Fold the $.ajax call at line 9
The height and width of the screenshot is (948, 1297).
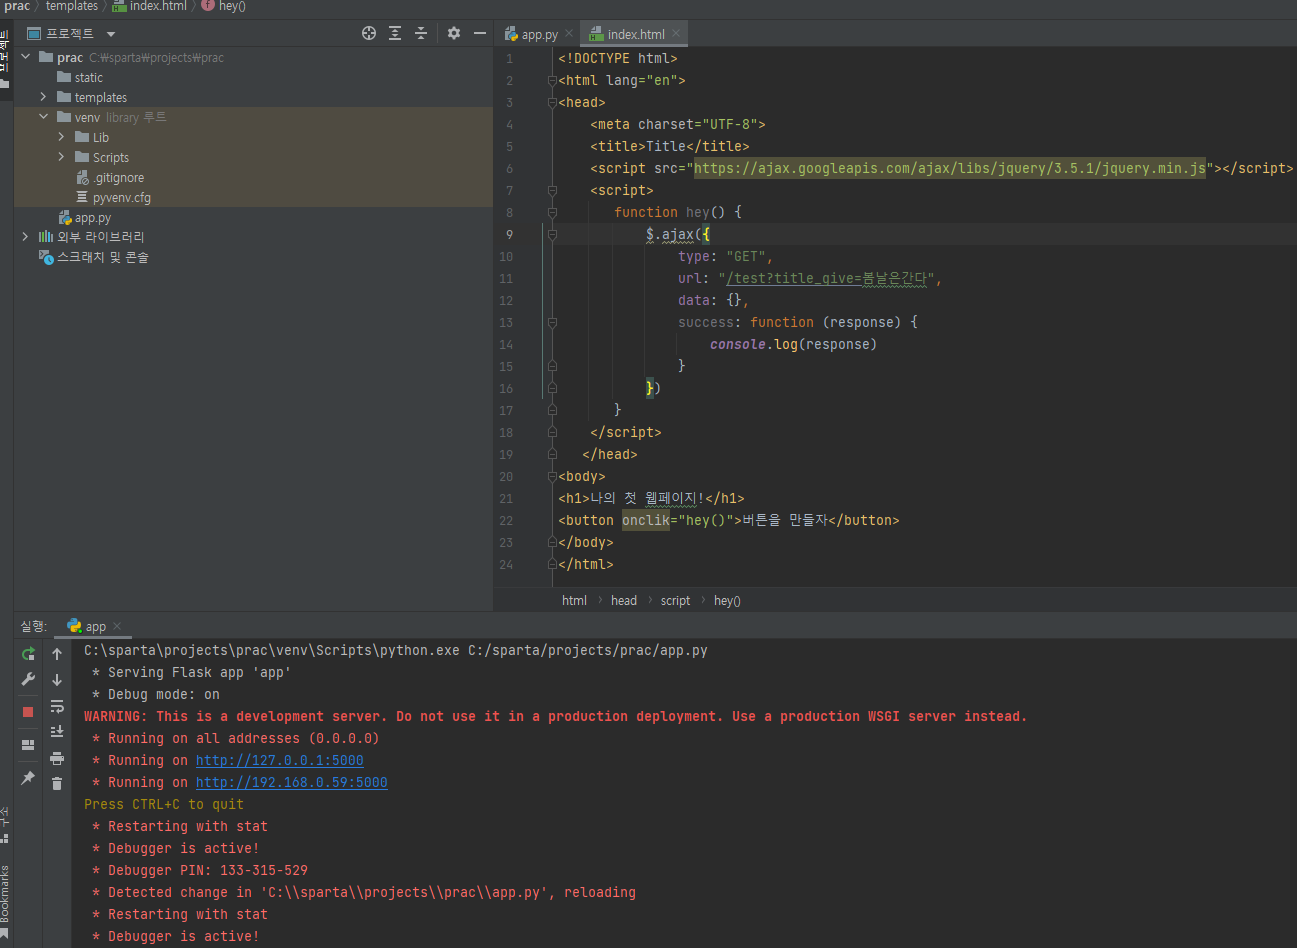(x=551, y=234)
